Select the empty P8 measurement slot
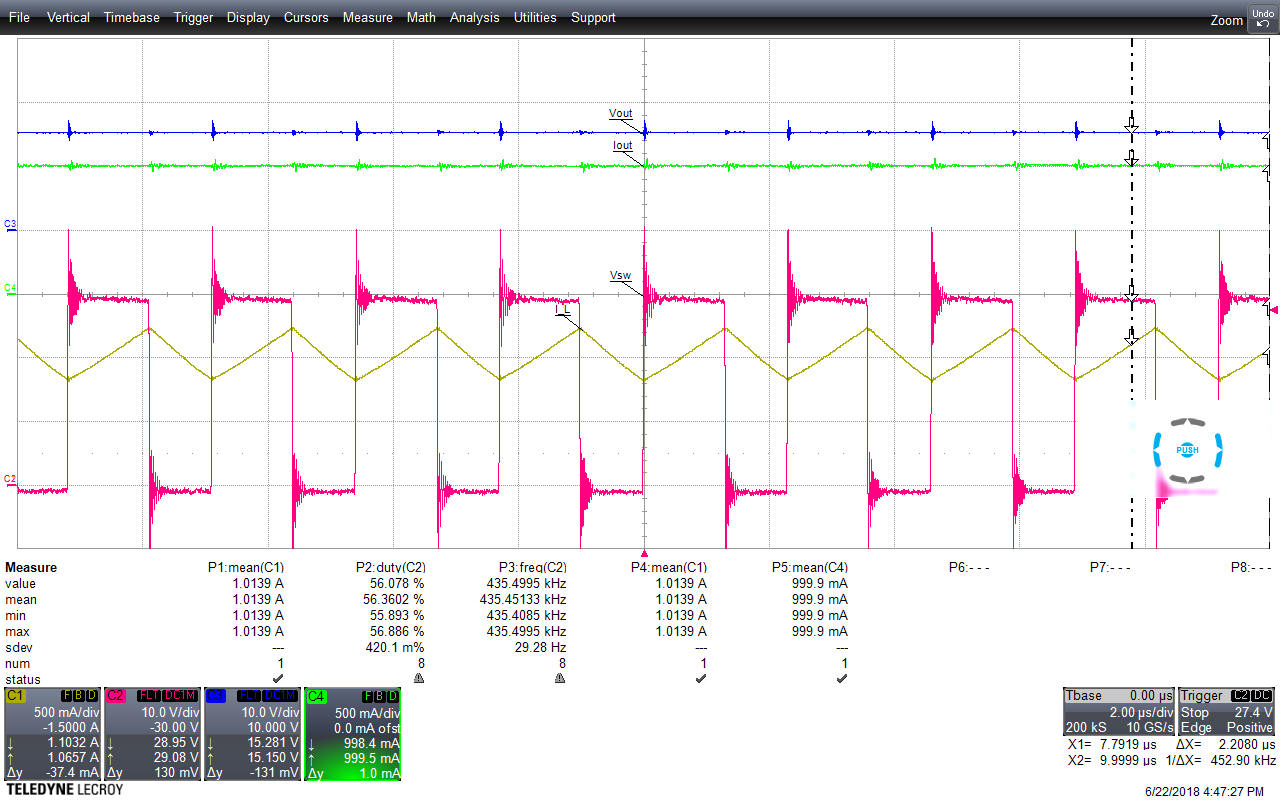Screen dimensions: 1280x800 [1251, 567]
